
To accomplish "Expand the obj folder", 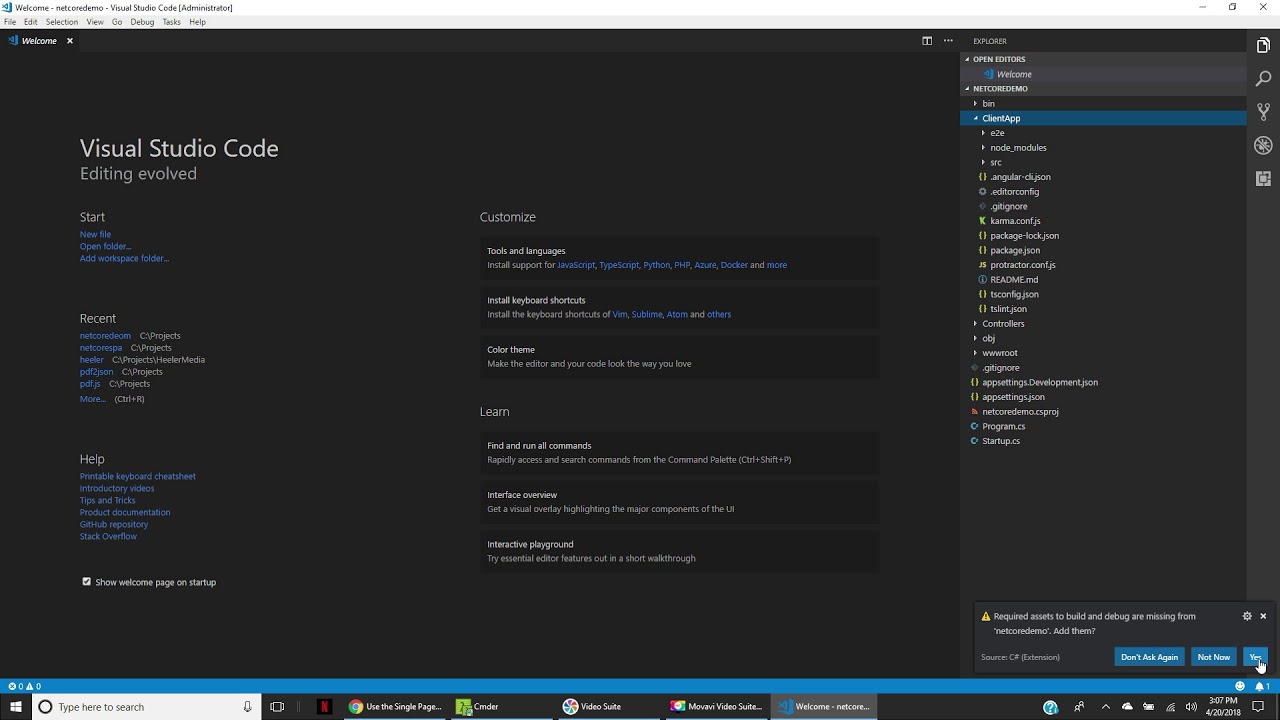I will 1103,338.
